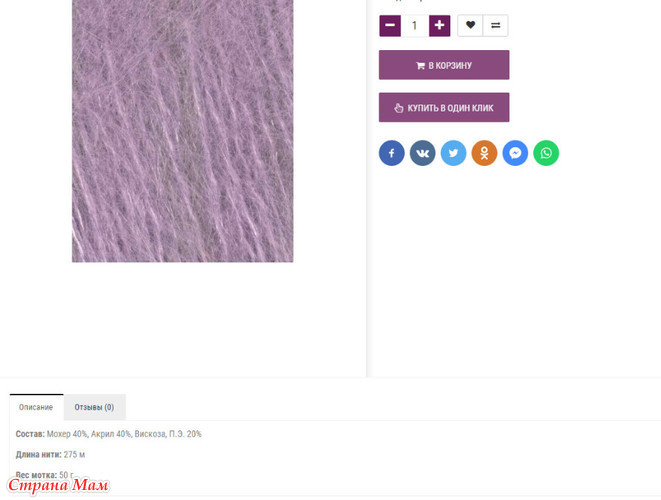The image size is (661, 500).
Task: Share product via WhatsApp
Action: pyautogui.click(x=546, y=153)
